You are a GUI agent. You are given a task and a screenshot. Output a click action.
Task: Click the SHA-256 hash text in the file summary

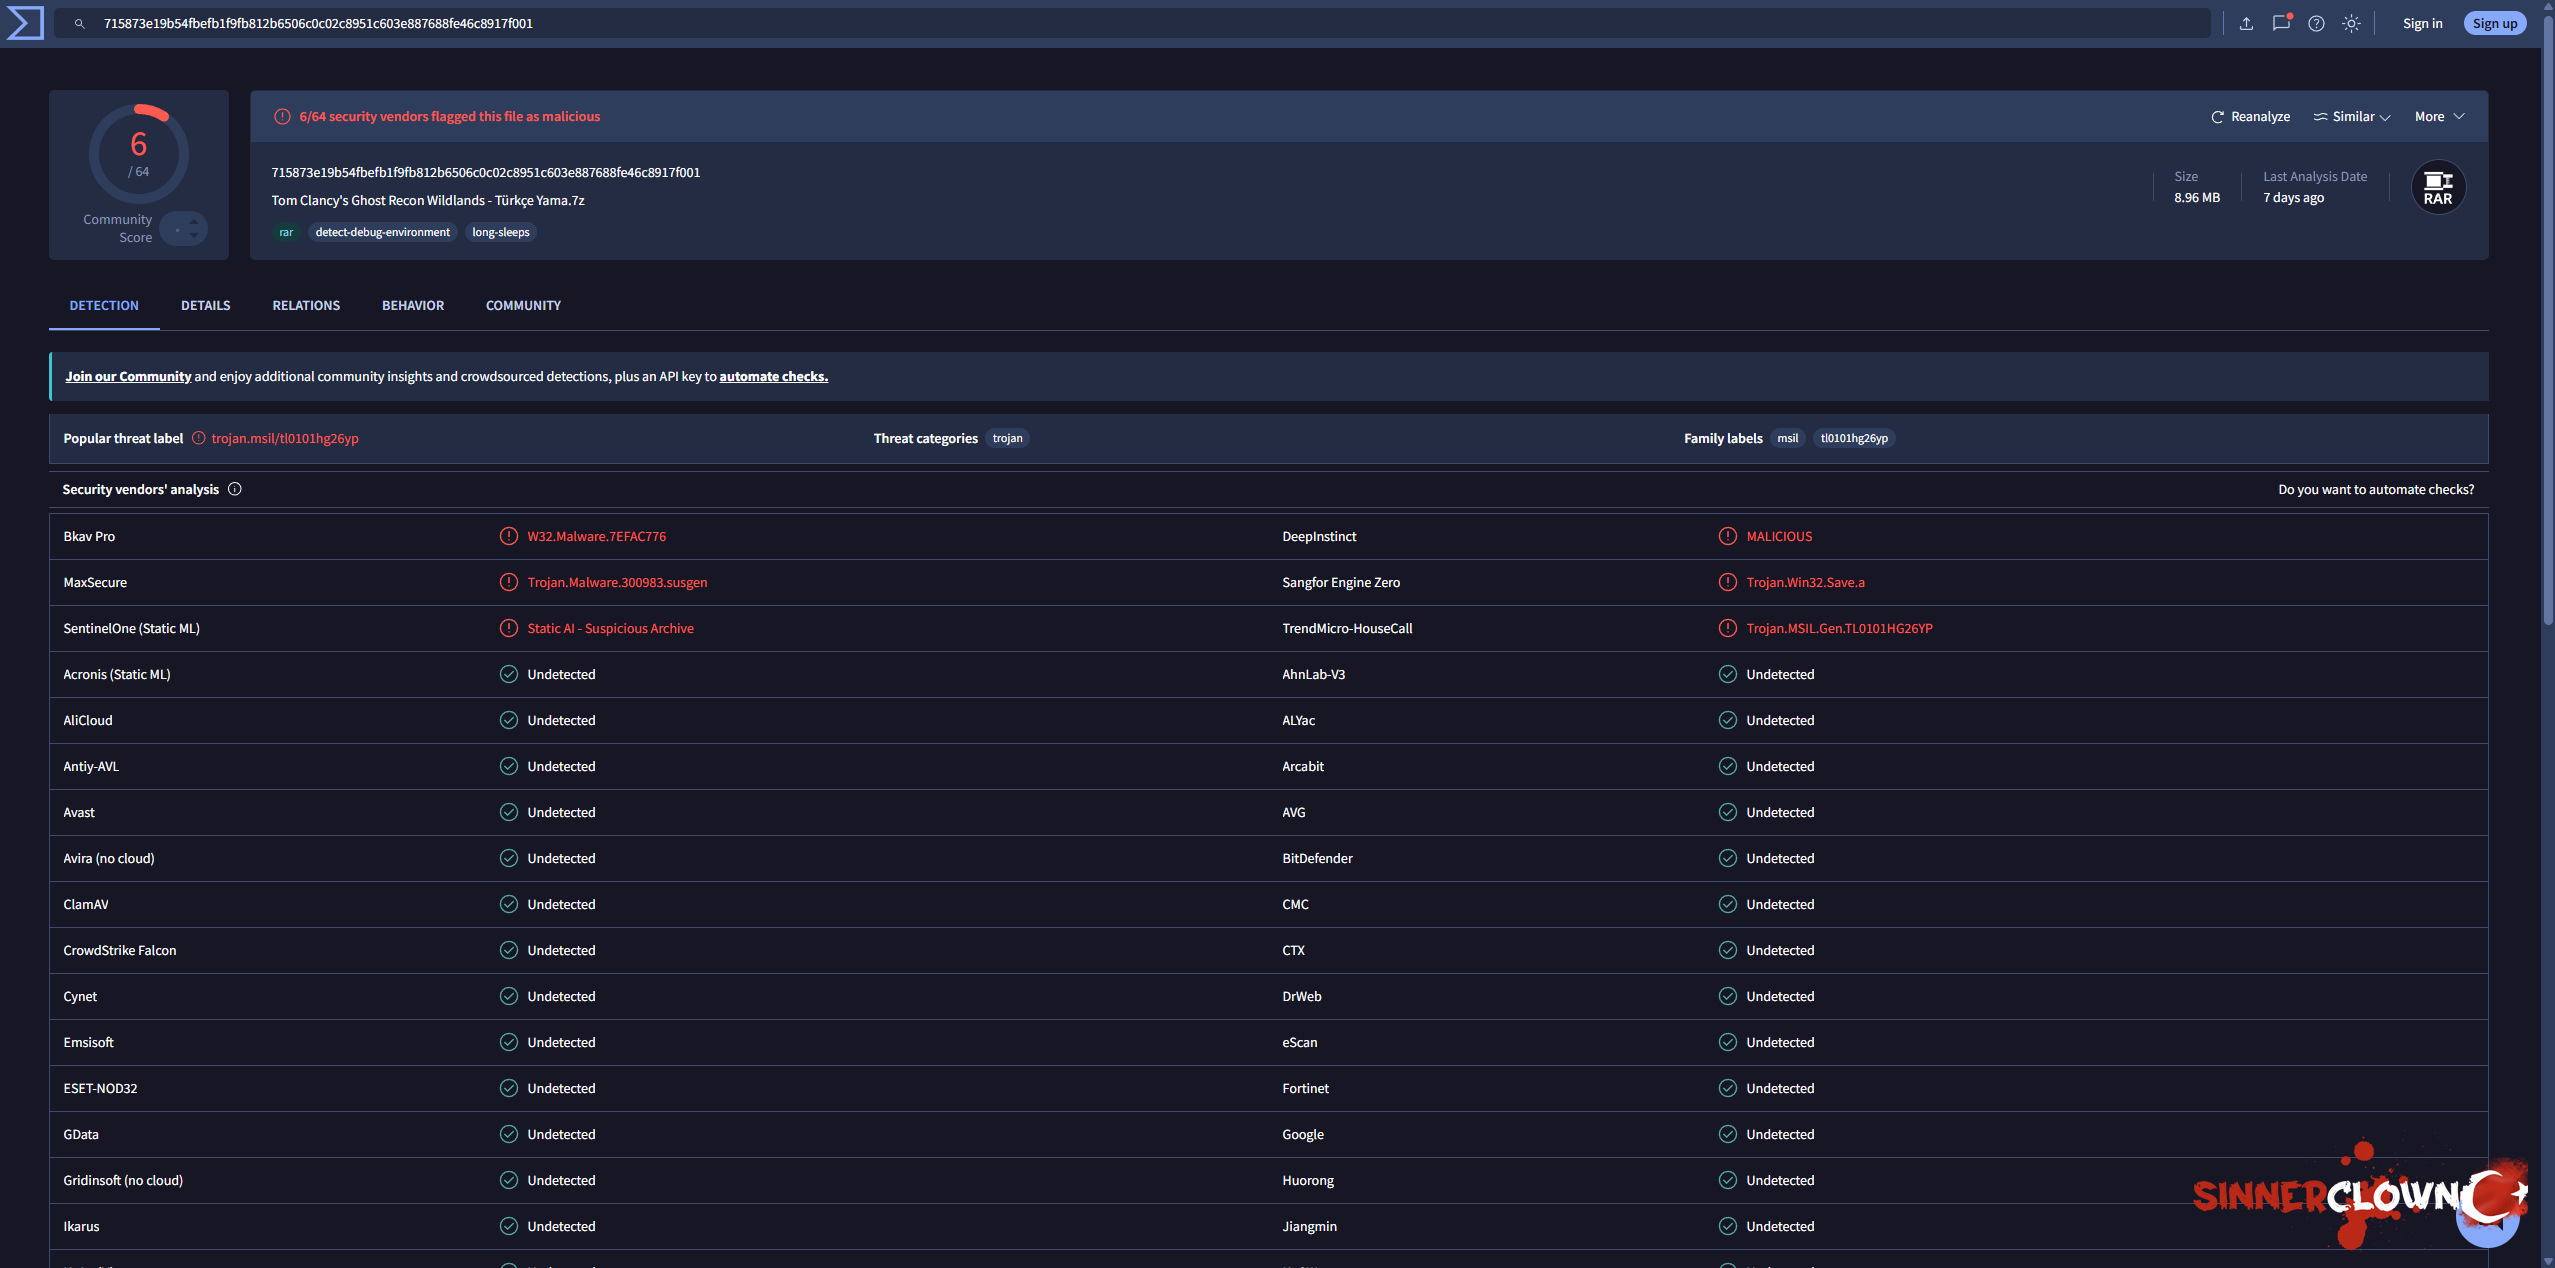tap(486, 172)
